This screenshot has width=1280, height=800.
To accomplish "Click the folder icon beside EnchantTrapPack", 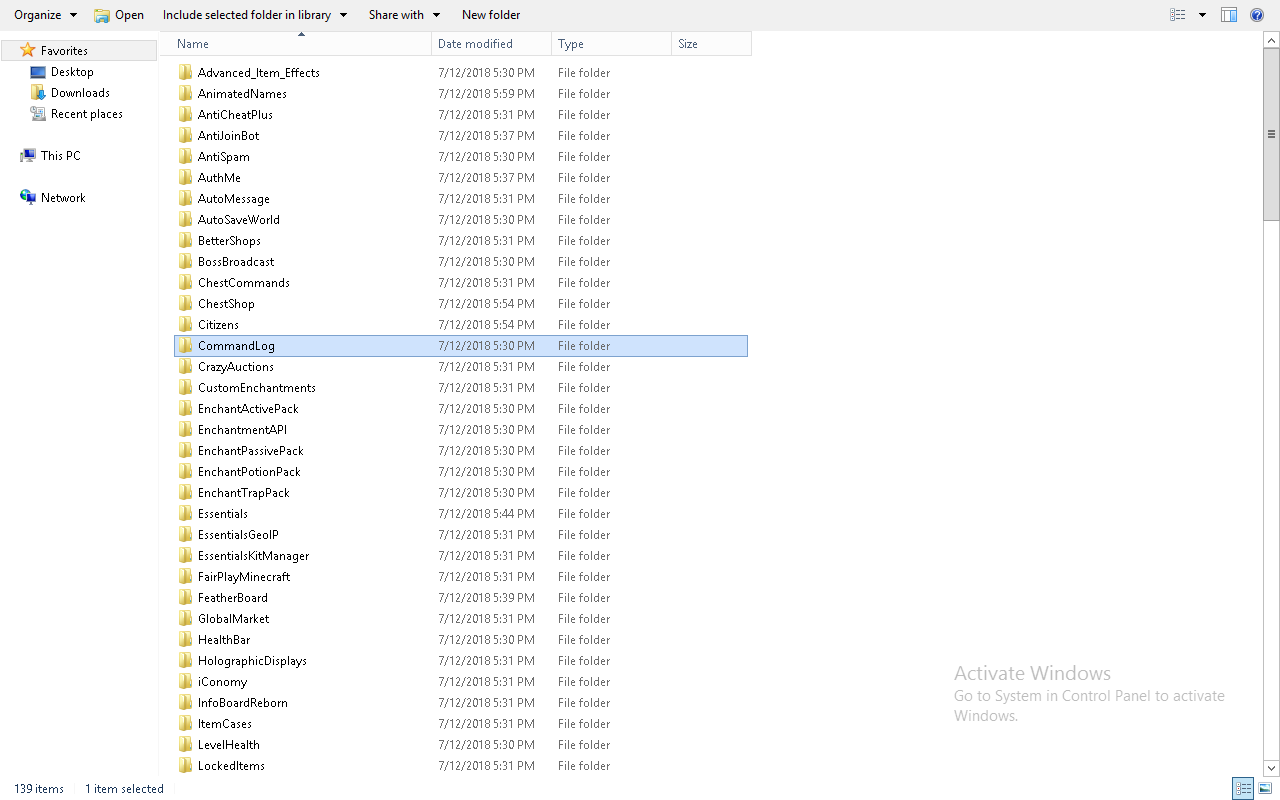I will click(x=185, y=492).
